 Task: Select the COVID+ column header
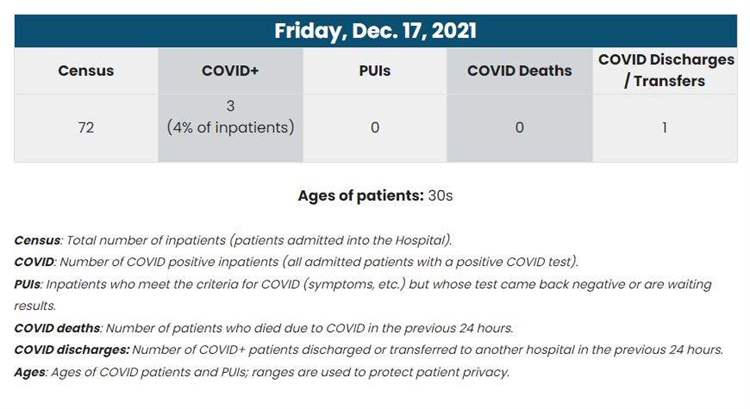click(x=231, y=71)
